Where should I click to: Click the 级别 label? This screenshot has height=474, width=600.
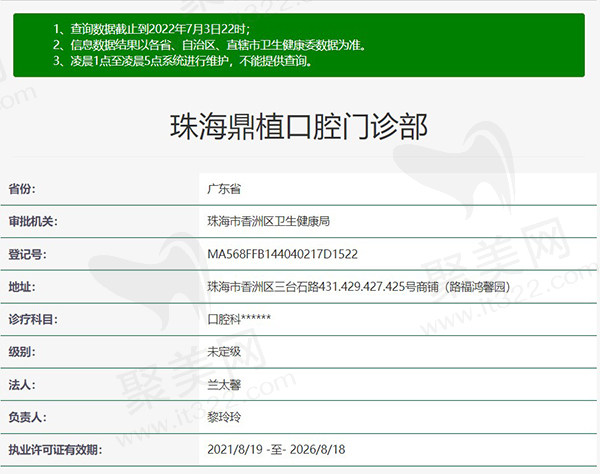pos(22,352)
